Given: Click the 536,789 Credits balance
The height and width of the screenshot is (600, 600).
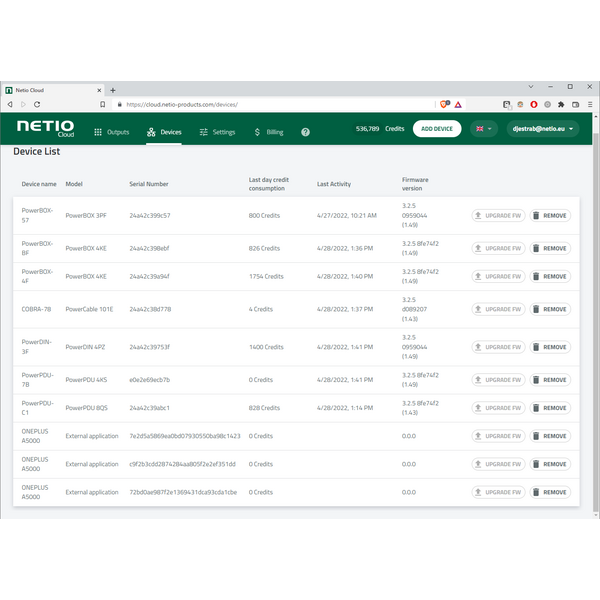Looking at the screenshot, I should [x=380, y=129].
